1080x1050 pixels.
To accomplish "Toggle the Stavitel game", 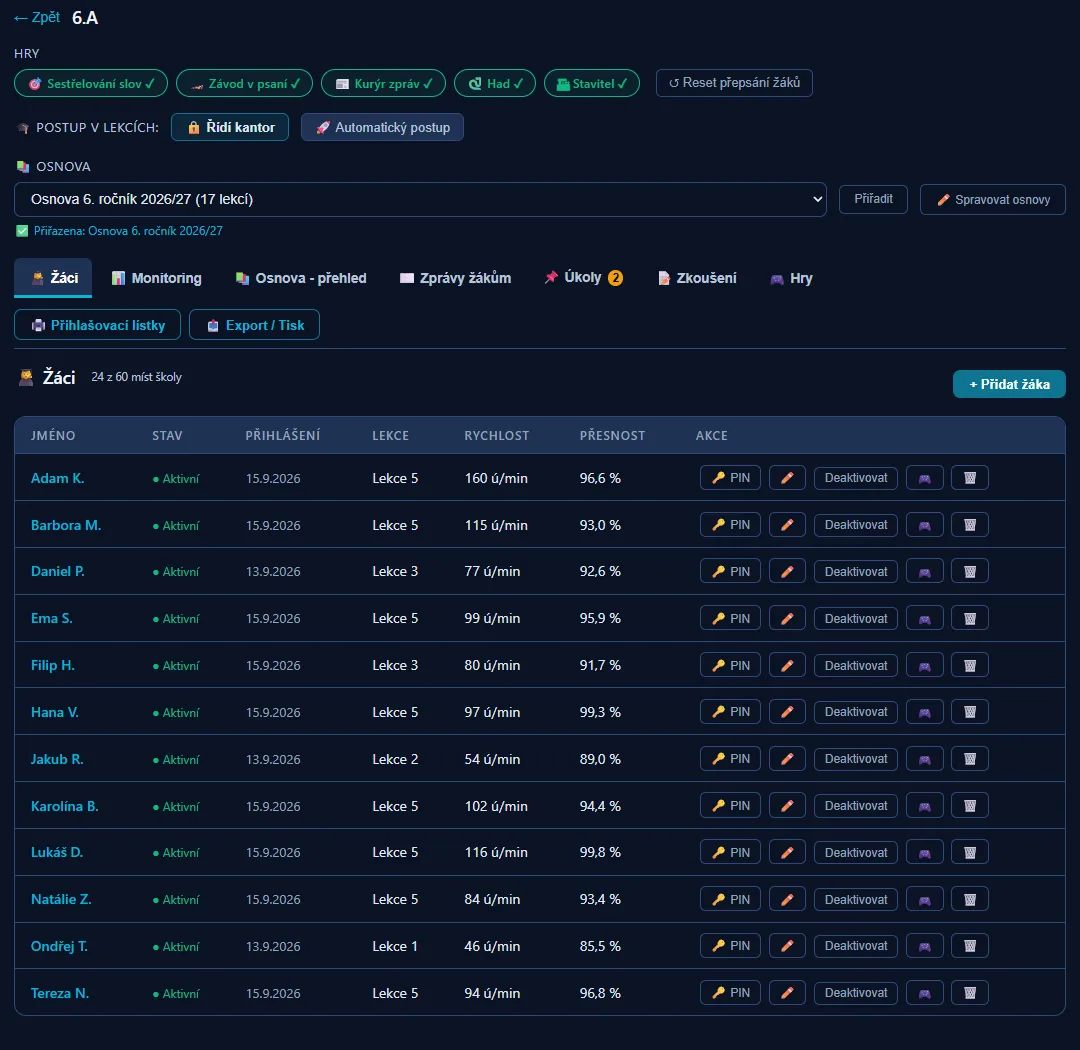I will pyautogui.click(x=592, y=83).
